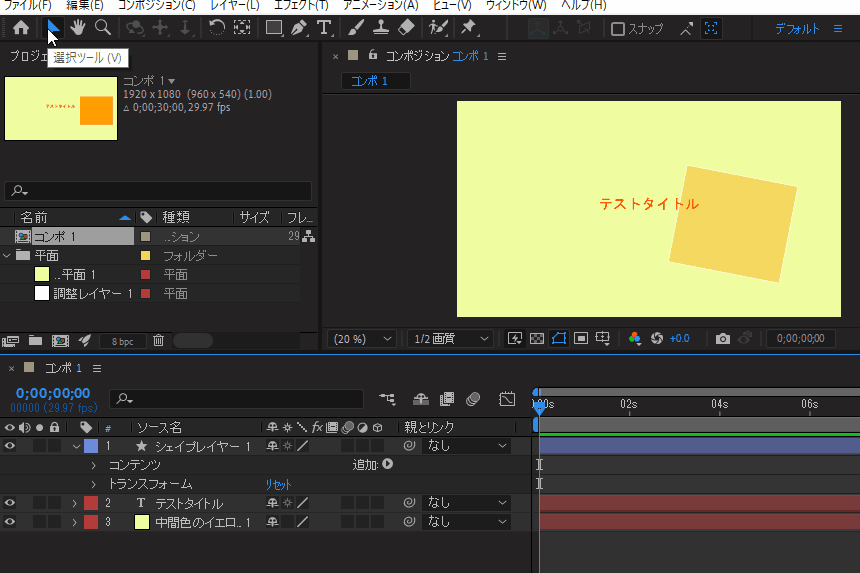Hide the 中間色のイエロー layer via eye icon
This screenshot has width=860, height=573.
pos(9,522)
